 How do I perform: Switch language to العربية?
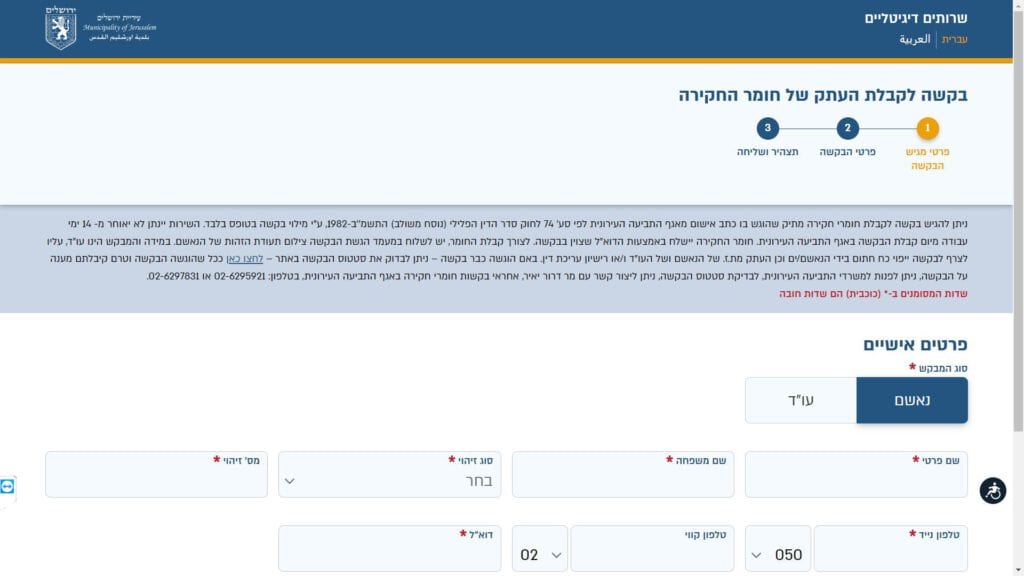[x=914, y=40]
